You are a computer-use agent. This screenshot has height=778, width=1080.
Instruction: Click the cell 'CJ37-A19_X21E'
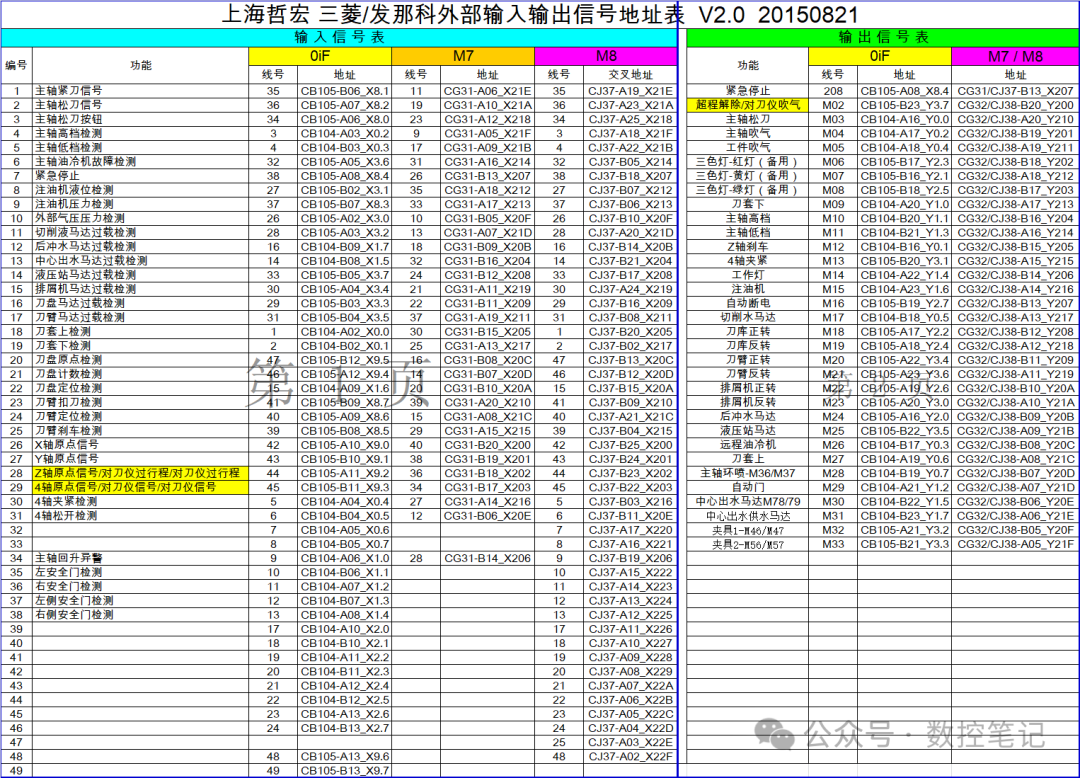[630, 91]
